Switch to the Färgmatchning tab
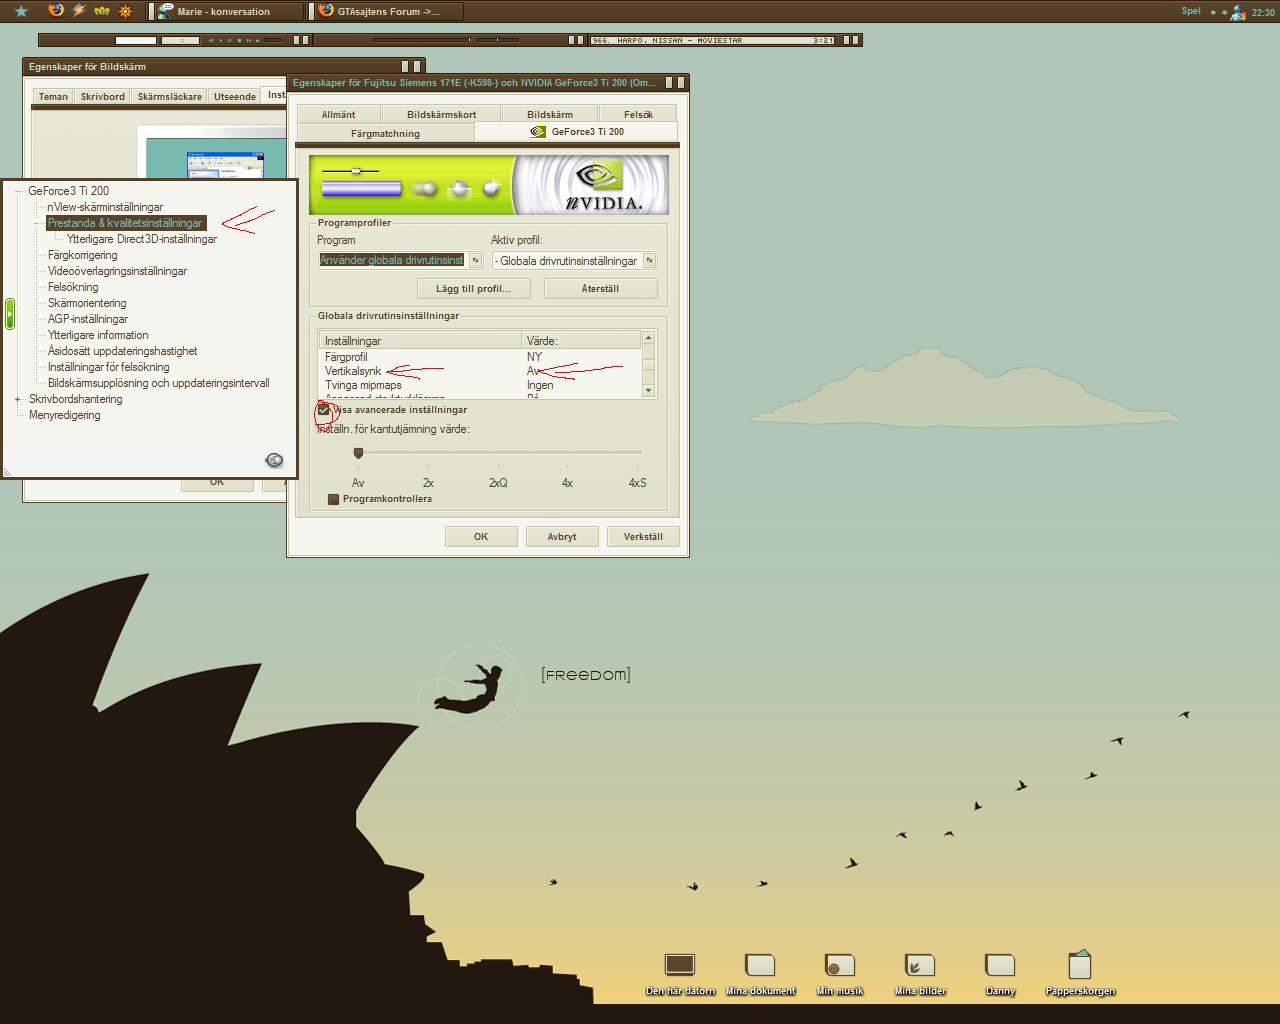This screenshot has width=1280, height=1024. tap(385, 133)
